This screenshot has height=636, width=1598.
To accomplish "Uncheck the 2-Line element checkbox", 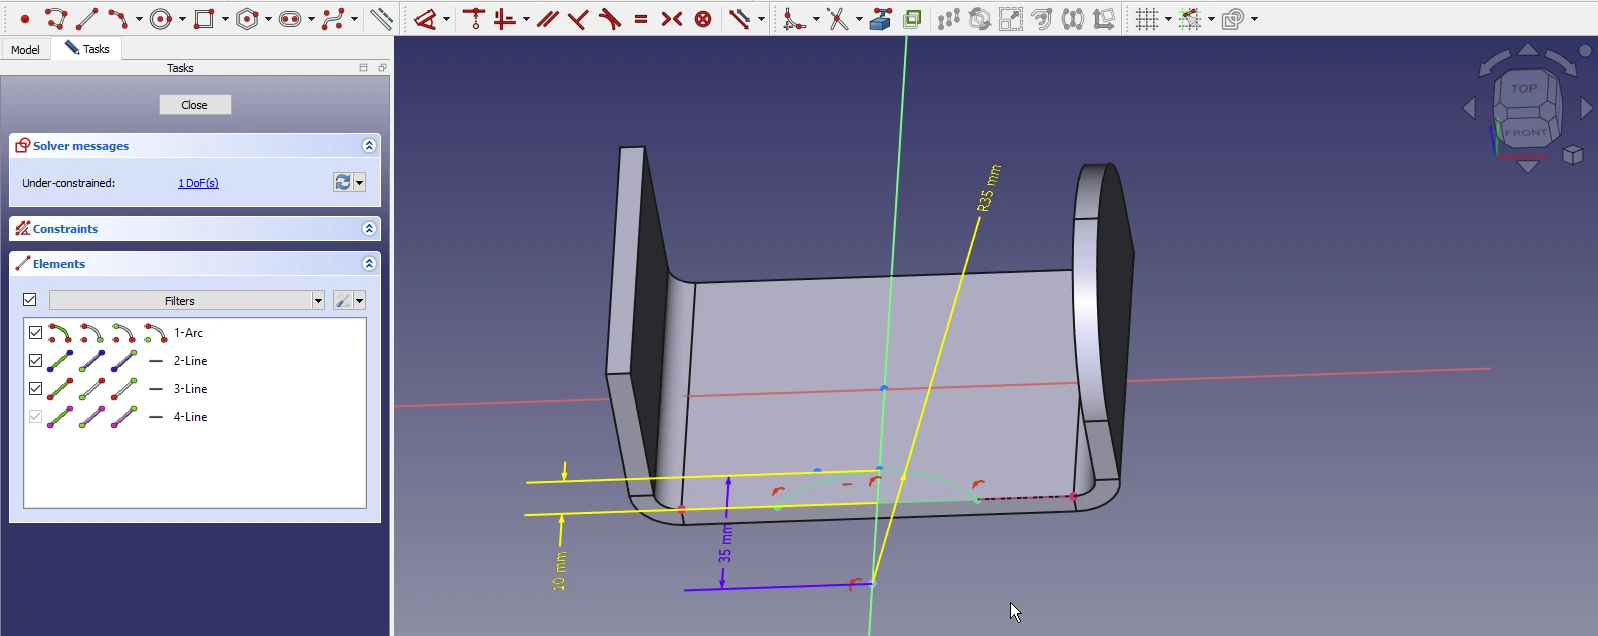I will (x=36, y=361).
